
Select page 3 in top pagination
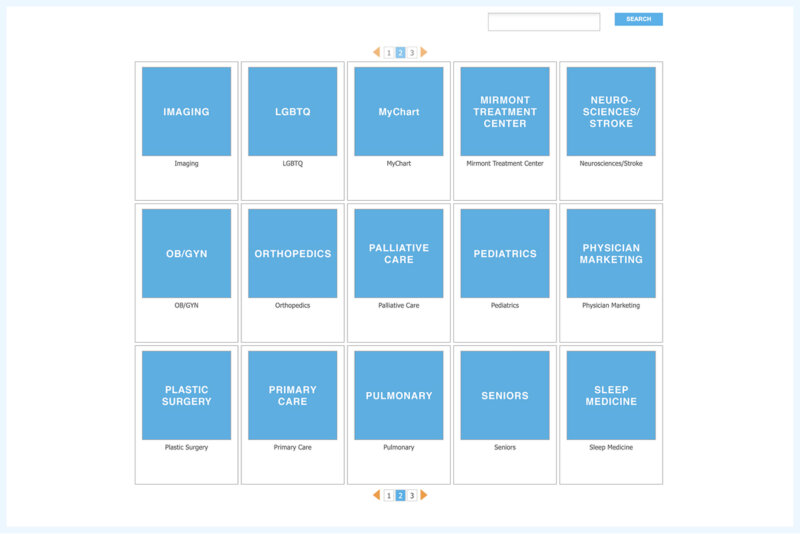(x=412, y=53)
